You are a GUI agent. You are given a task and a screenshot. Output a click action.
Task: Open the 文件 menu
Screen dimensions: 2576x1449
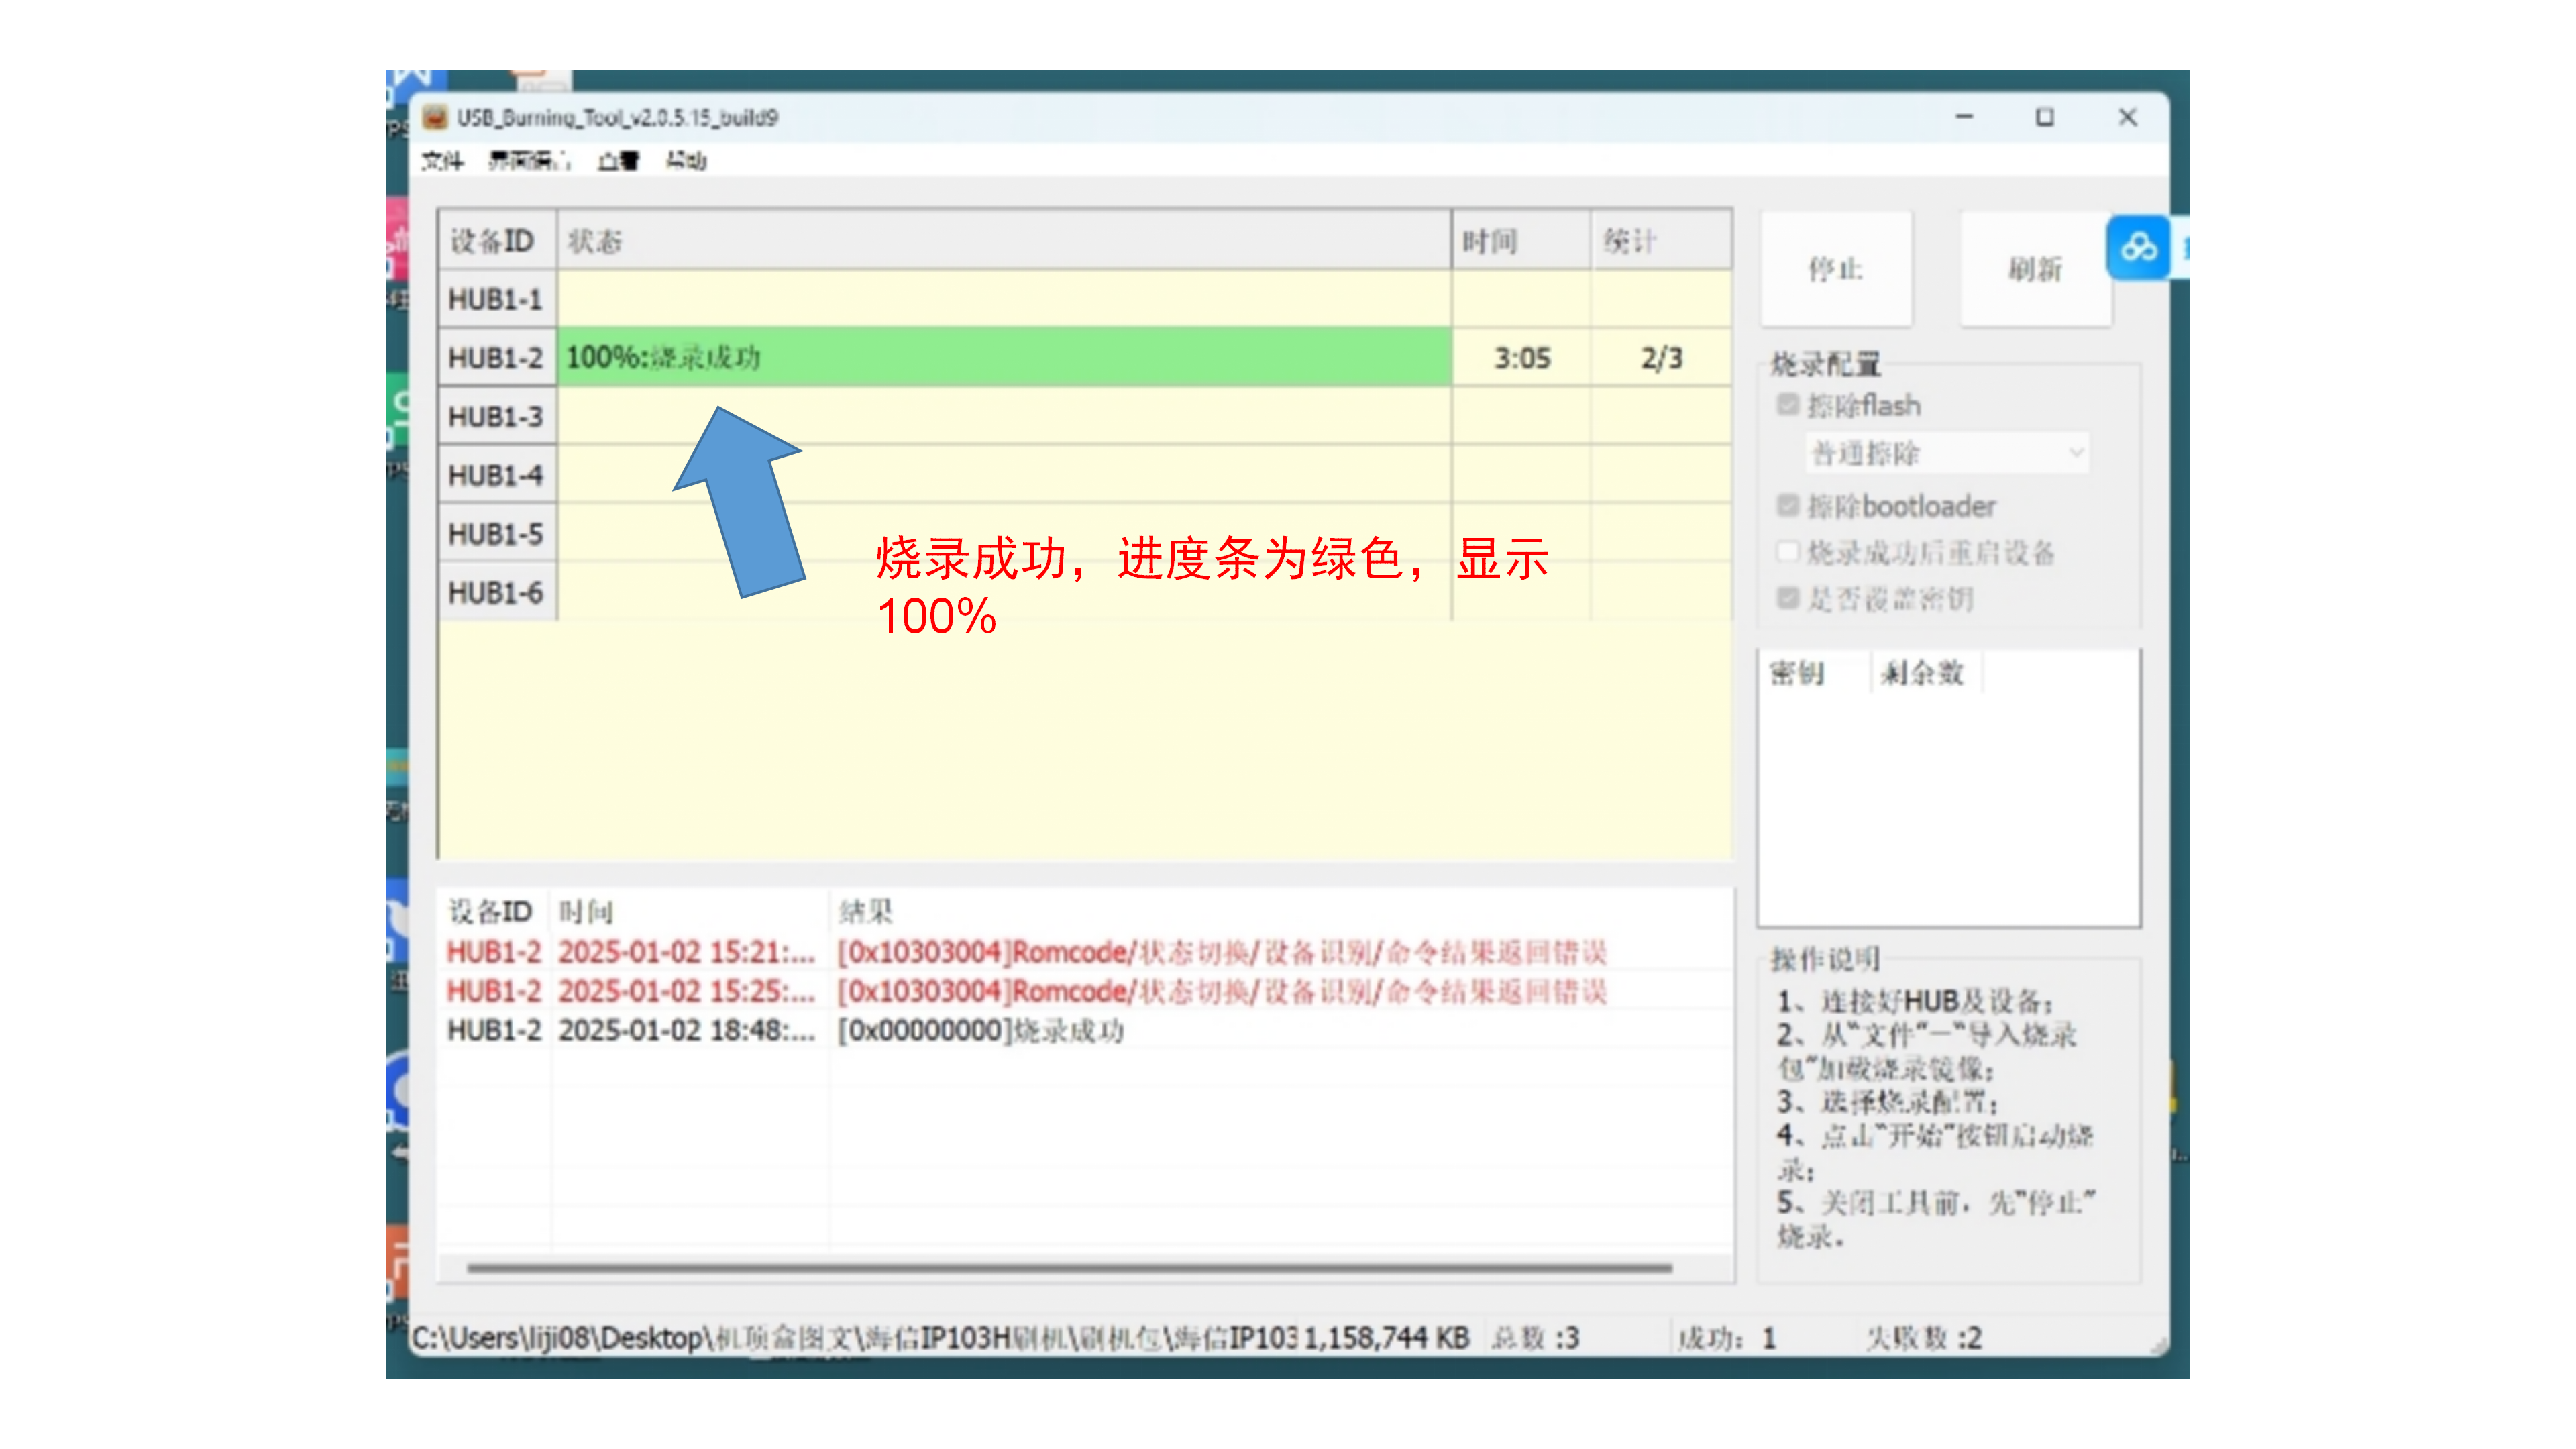pos(442,161)
